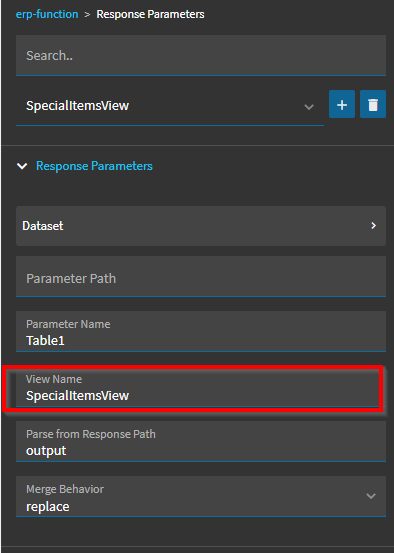The width and height of the screenshot is (394, 553).
Task: Click the Response Parameters breadcrumb title
Action: (150, 14)
